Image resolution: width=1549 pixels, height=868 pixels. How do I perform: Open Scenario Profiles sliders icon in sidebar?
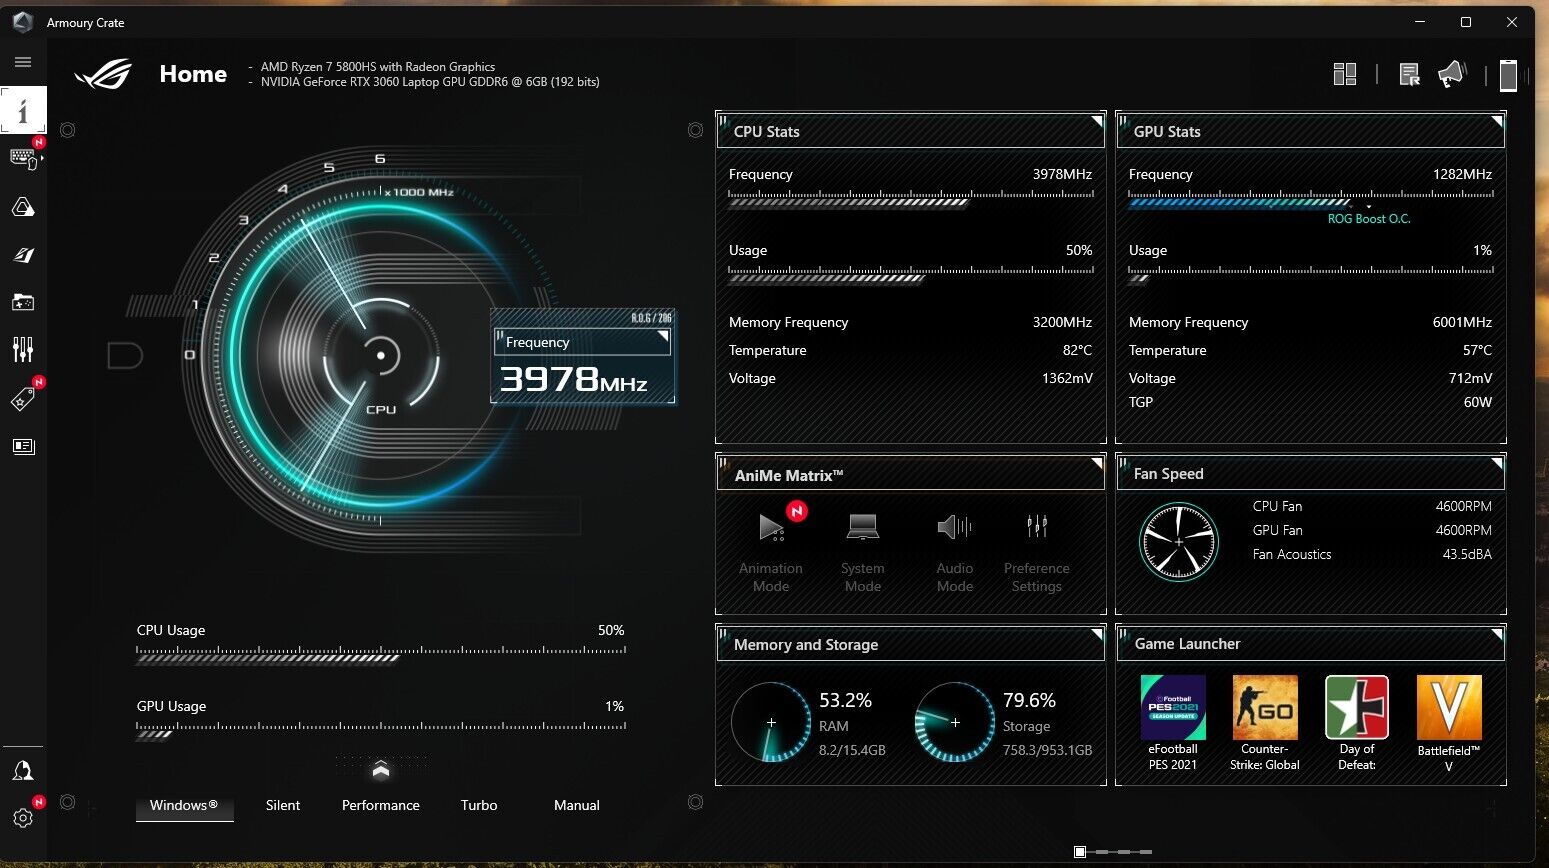point(23,349)
